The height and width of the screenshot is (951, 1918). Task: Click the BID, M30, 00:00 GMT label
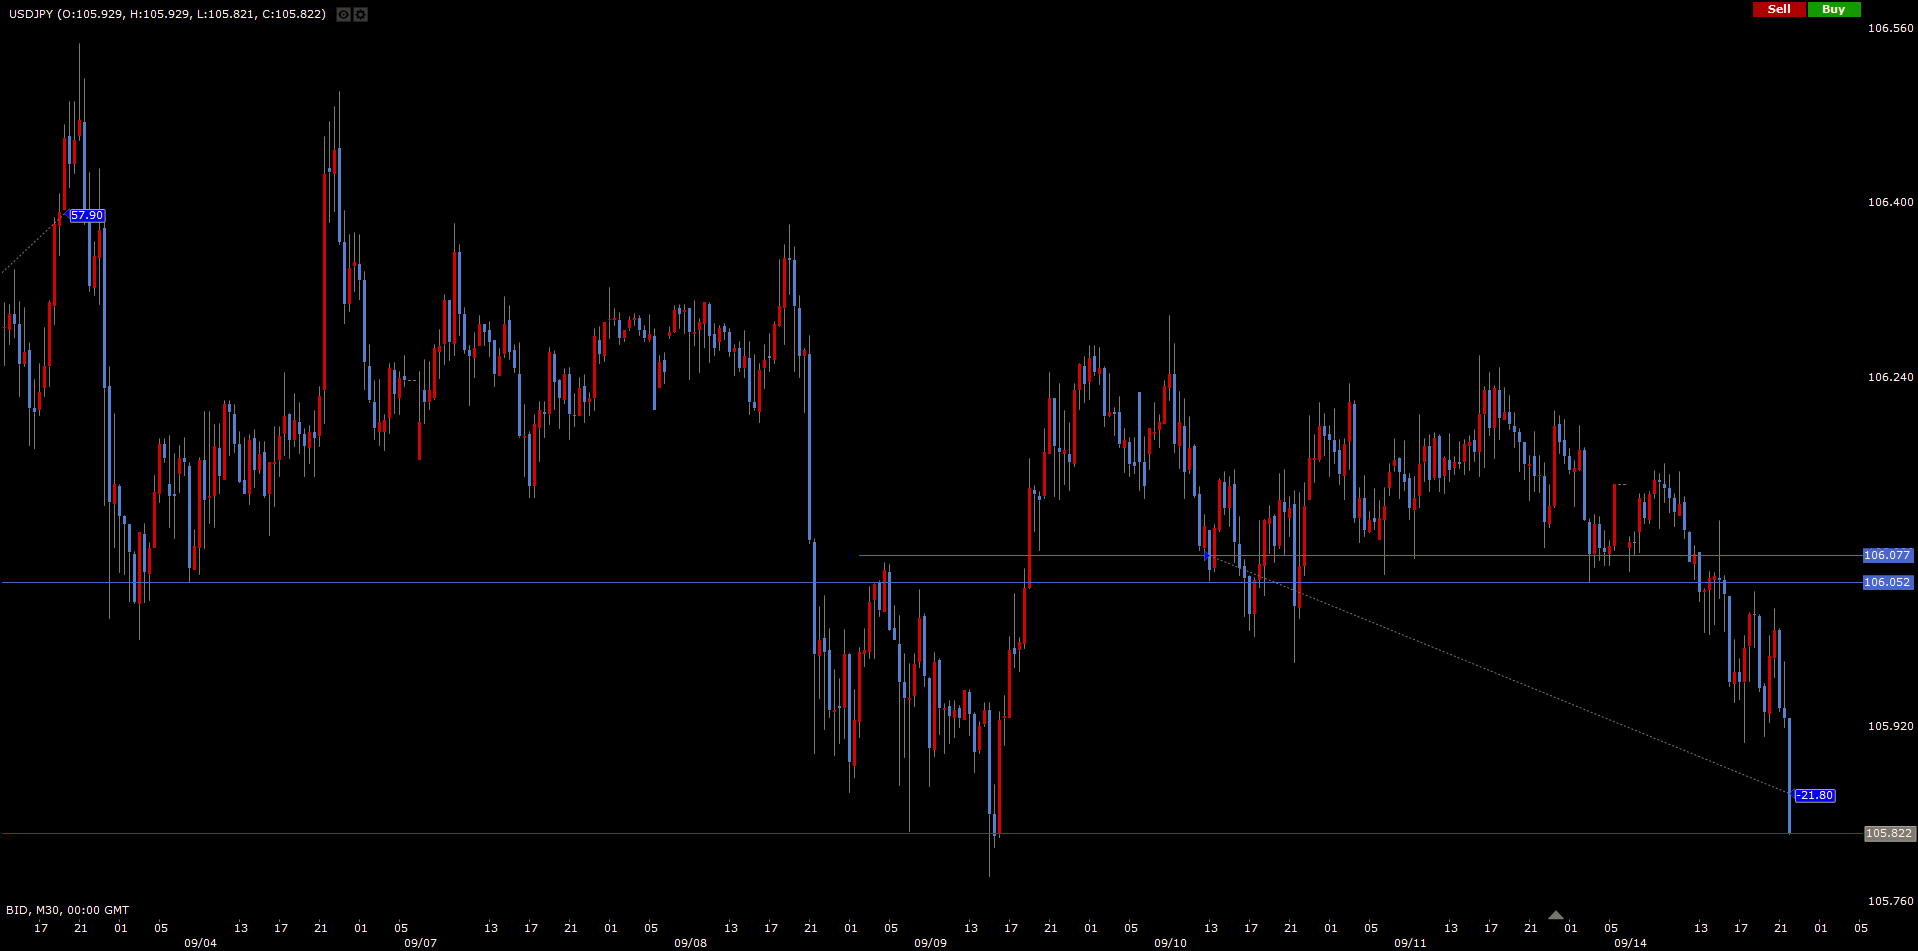click(x=68, y=910)
